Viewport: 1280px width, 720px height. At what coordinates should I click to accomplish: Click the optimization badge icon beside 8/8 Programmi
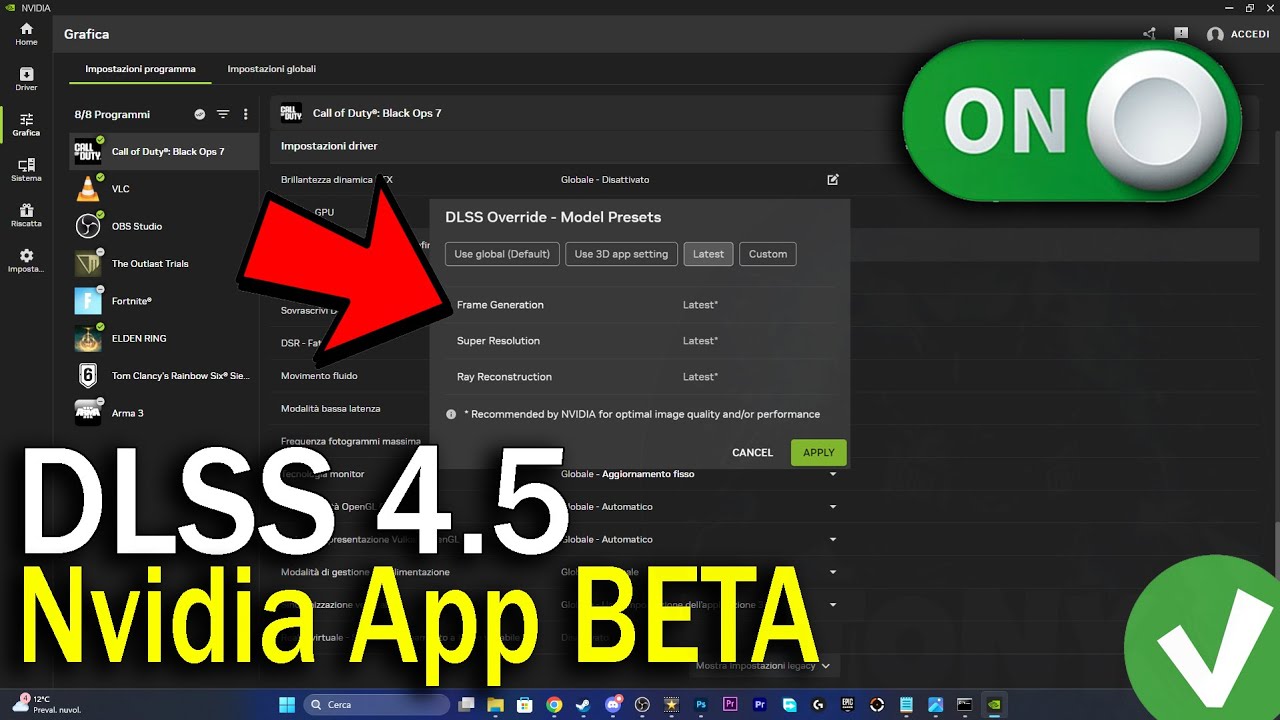point(200,114)
